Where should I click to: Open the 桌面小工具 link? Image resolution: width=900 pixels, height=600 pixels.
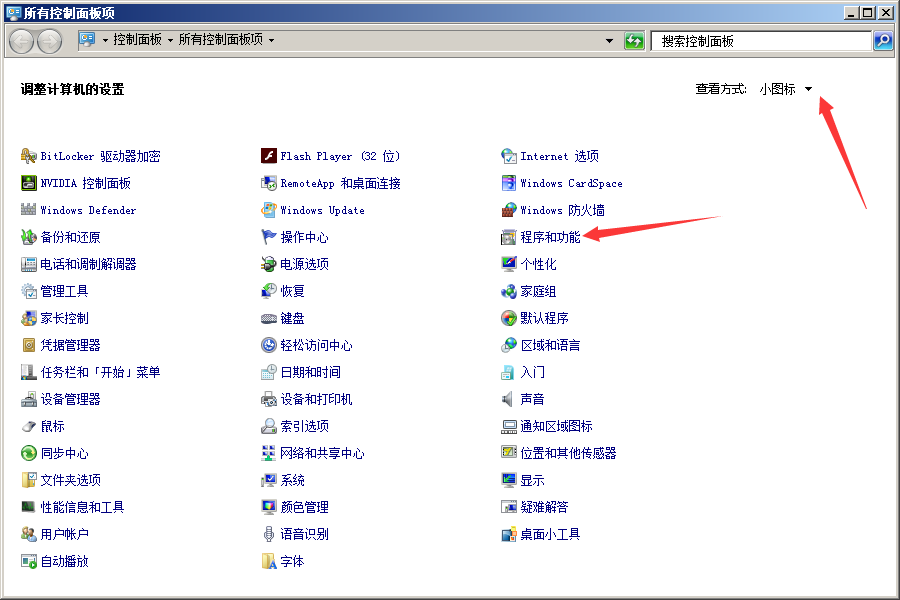pyautogui.click(x=550, y=534)
